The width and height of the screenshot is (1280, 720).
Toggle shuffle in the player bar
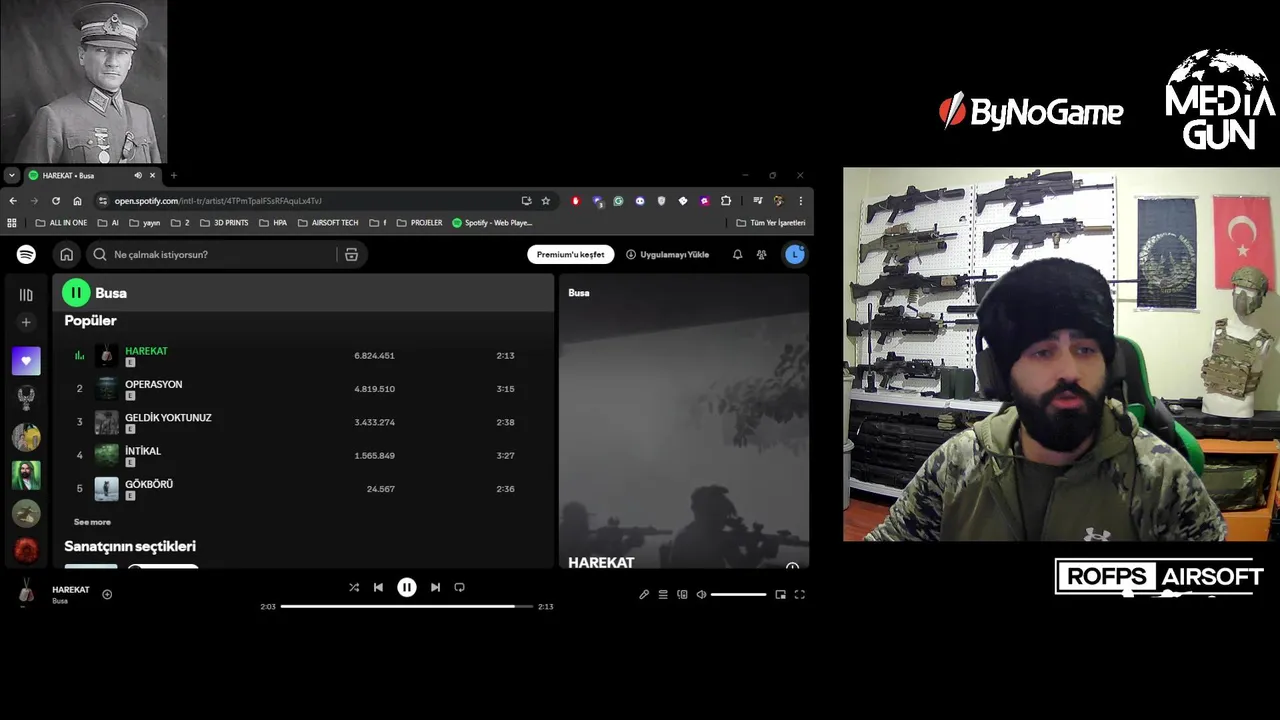pos(353,587)
